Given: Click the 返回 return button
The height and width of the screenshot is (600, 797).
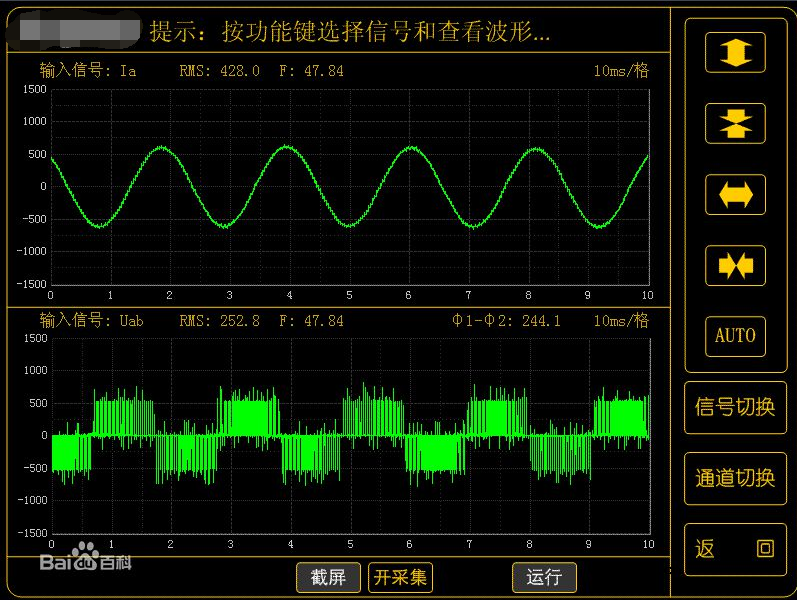Looking at the screenshot, I should click(x=735, y=549).
